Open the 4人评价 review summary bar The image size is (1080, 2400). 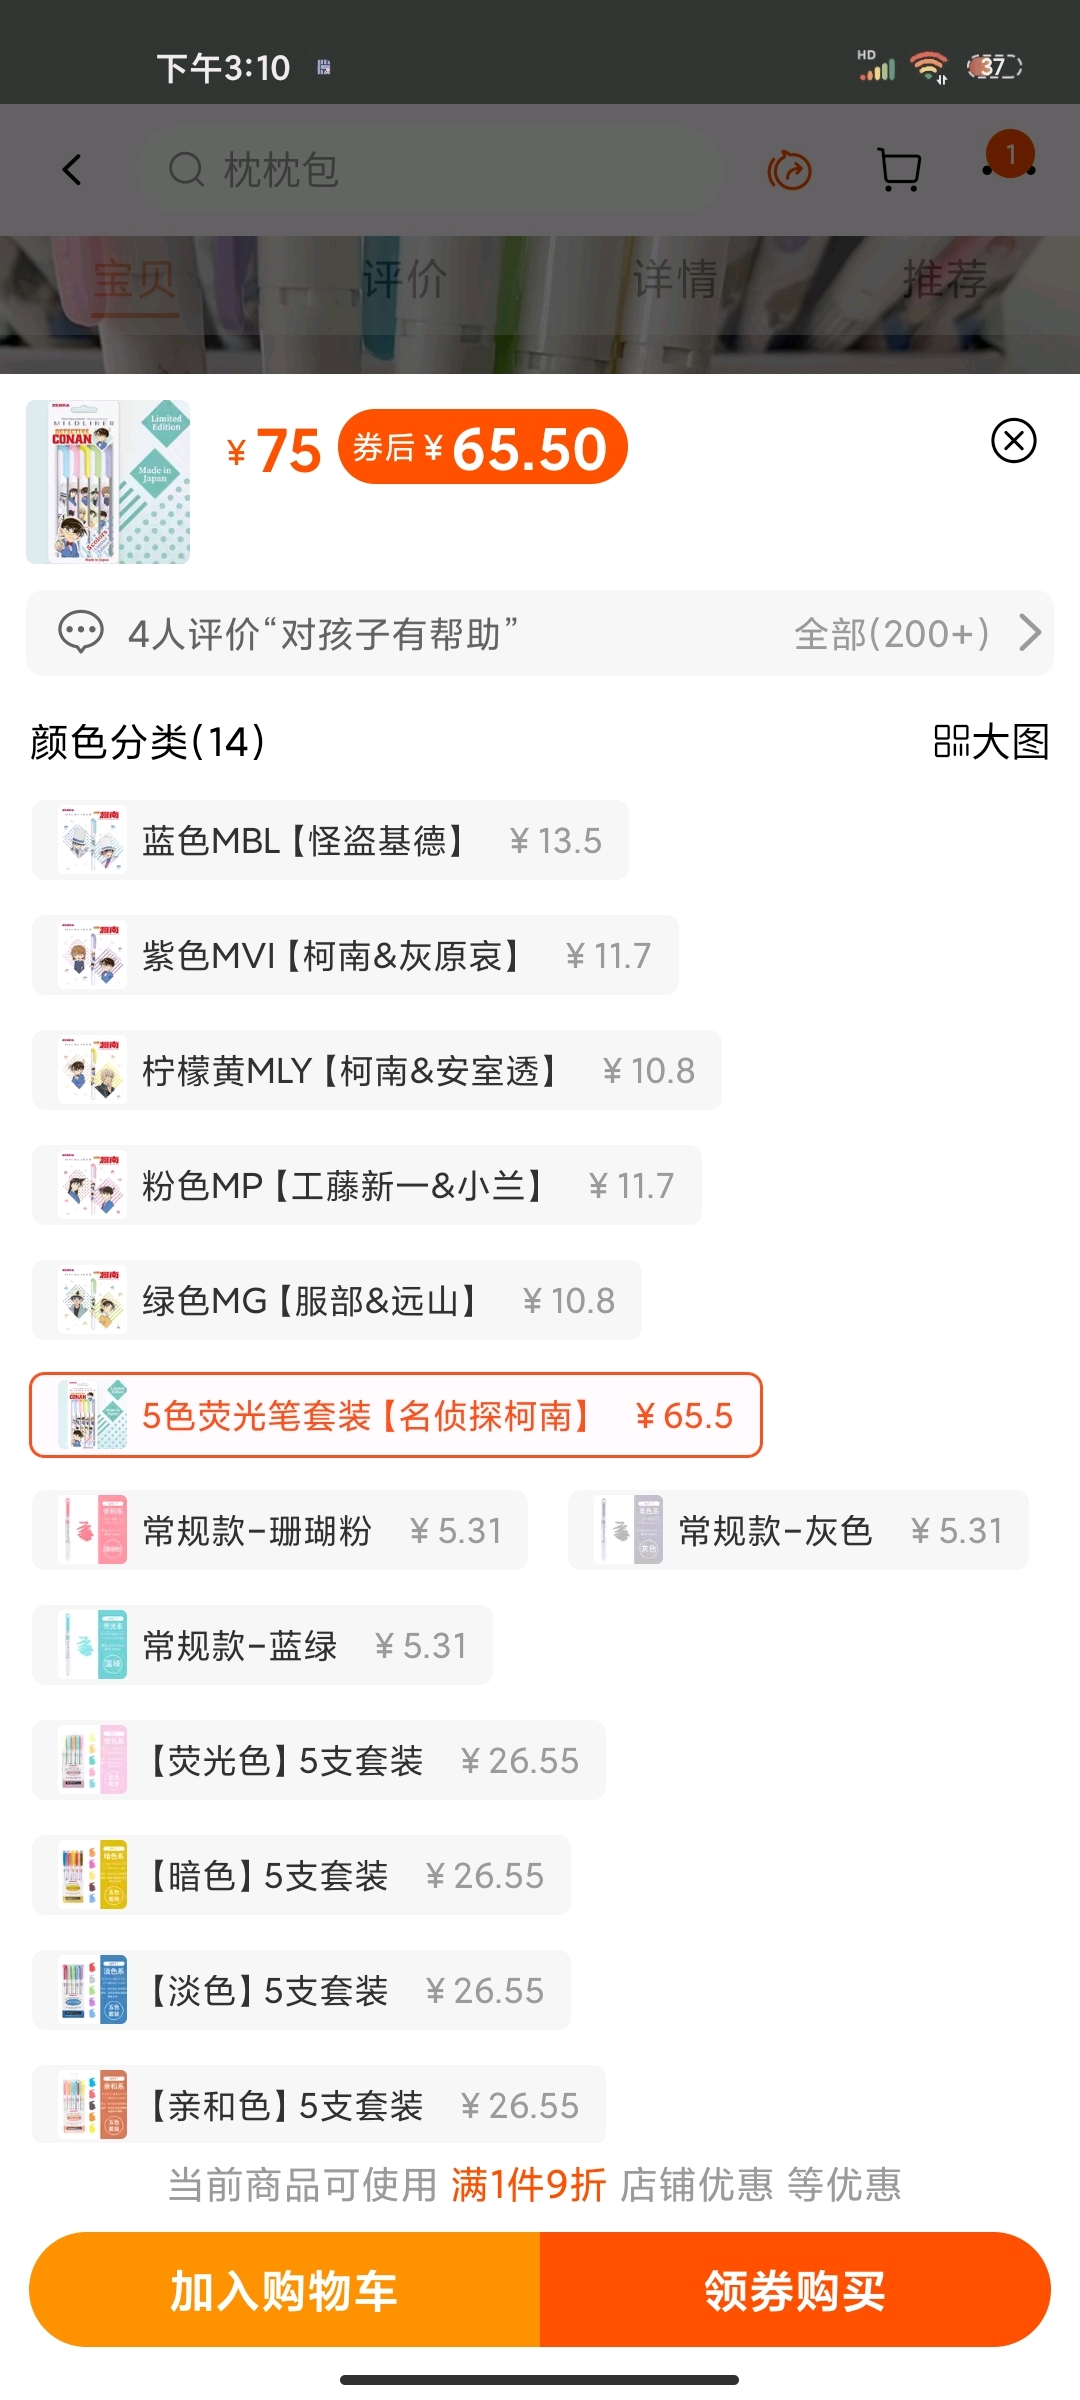click(x=540, y=633)
